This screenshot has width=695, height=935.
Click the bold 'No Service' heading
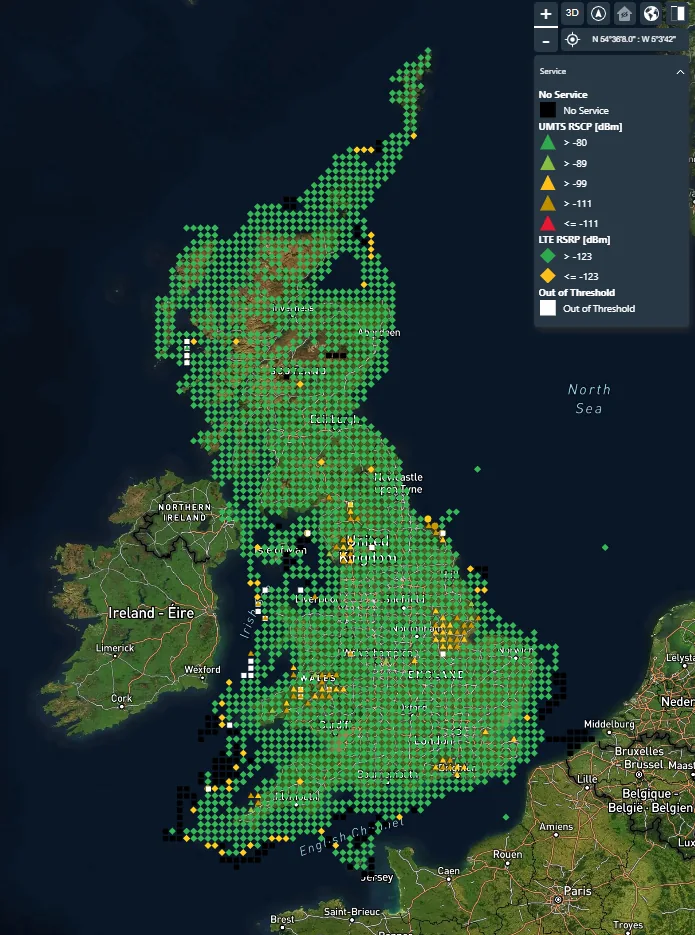pyautogui.click(x=563, y=94)
